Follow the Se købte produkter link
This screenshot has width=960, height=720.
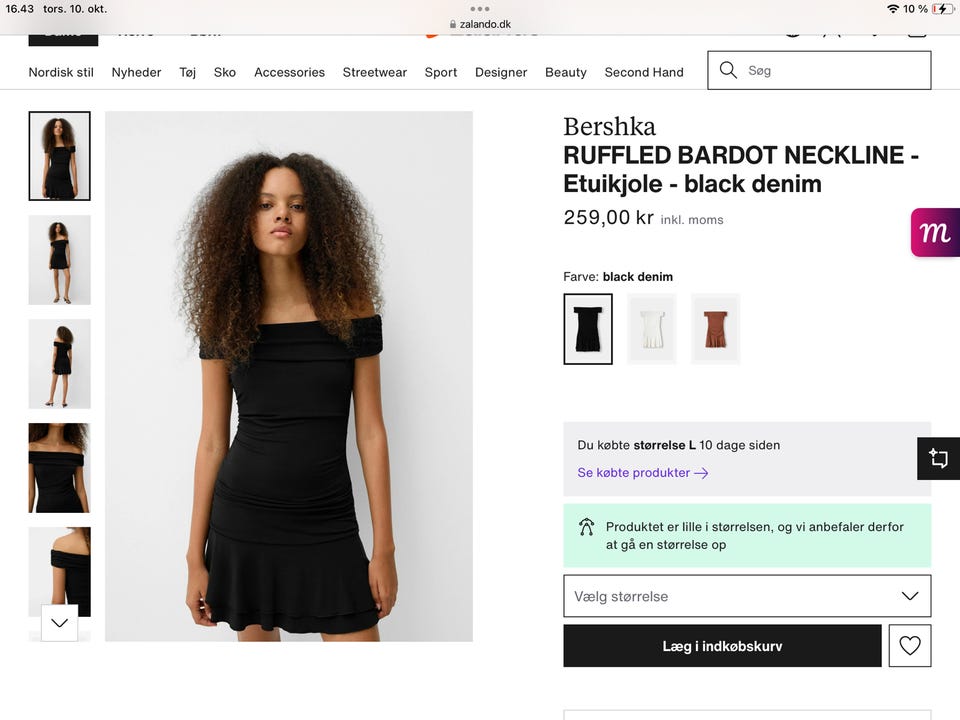point(634,473)
